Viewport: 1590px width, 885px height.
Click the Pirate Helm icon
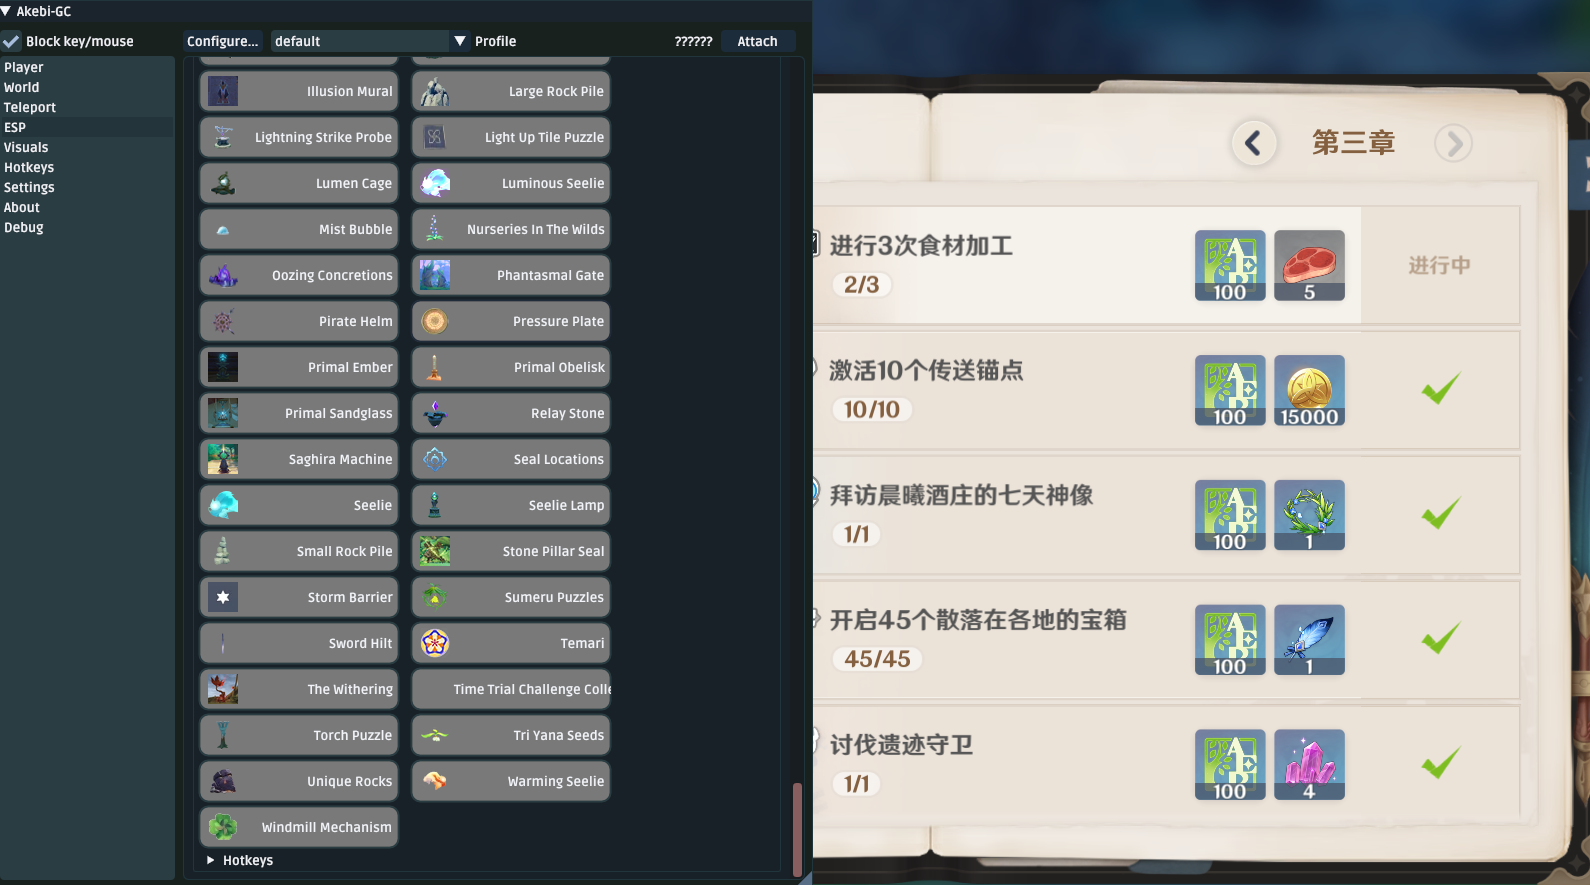coord(223,321)
